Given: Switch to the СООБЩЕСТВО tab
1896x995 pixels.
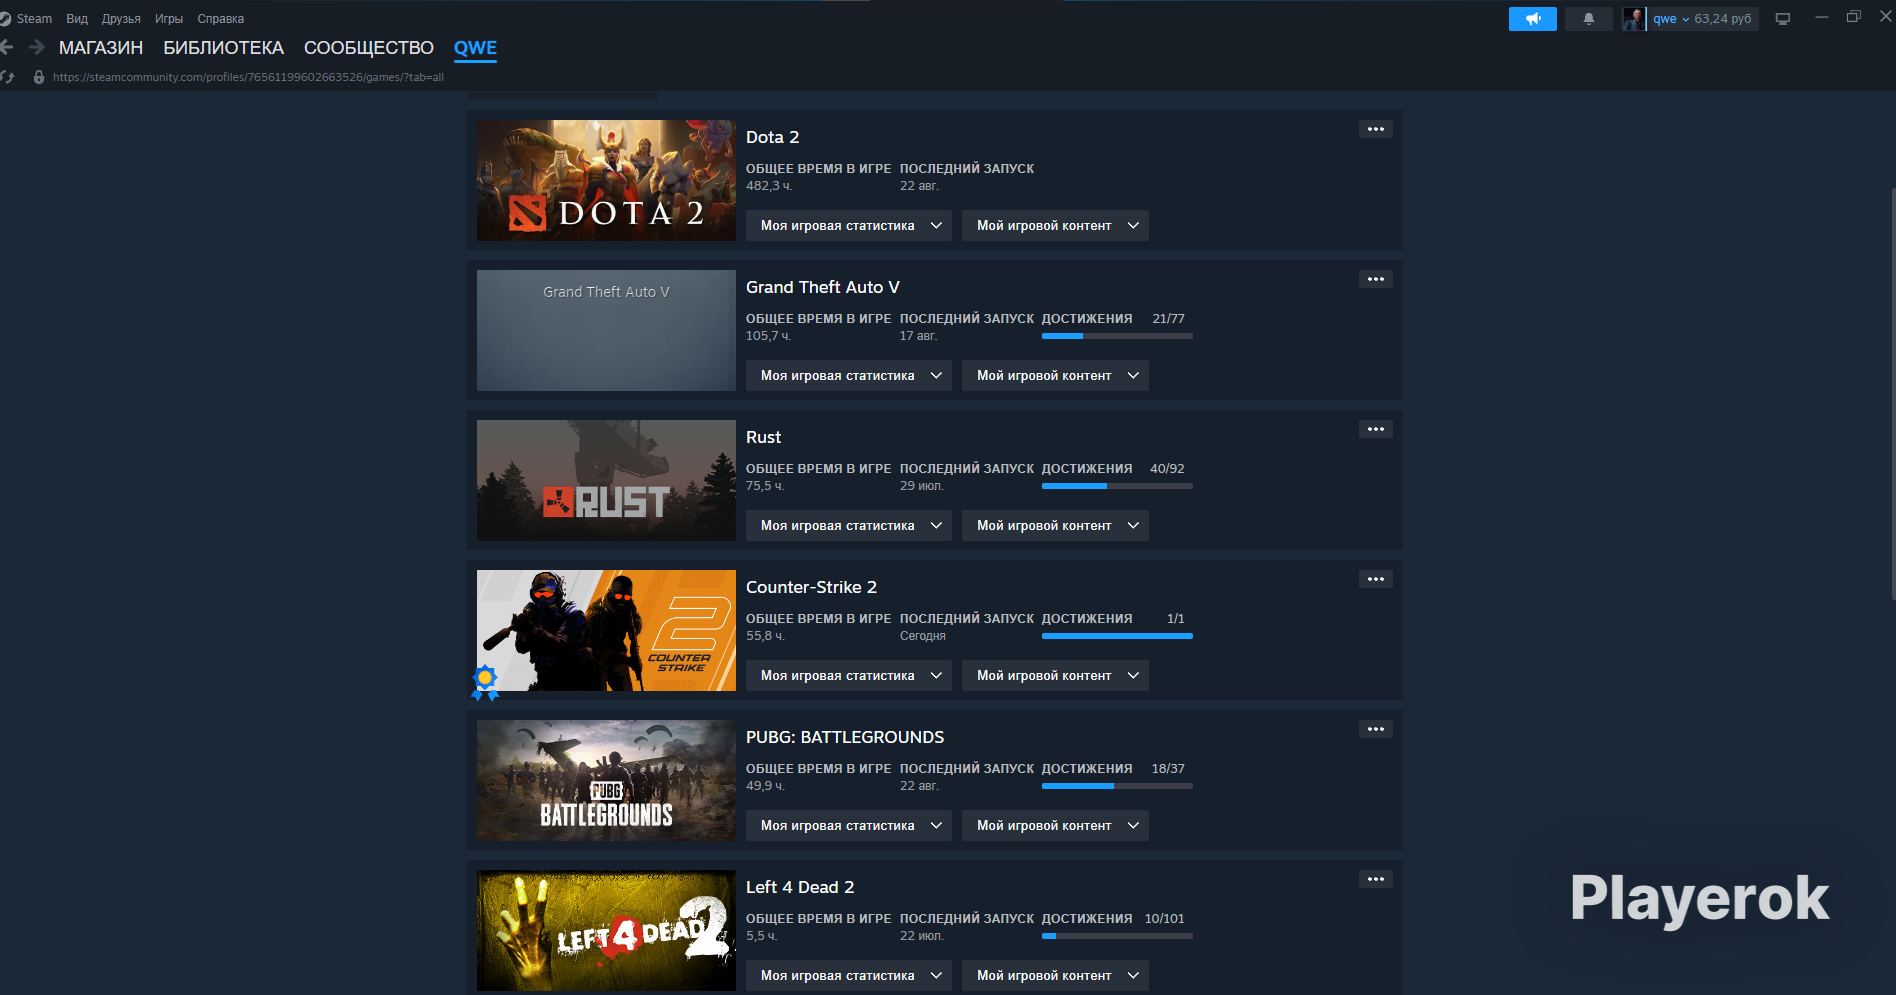Looking at the screenshot, I should [369, 48].
